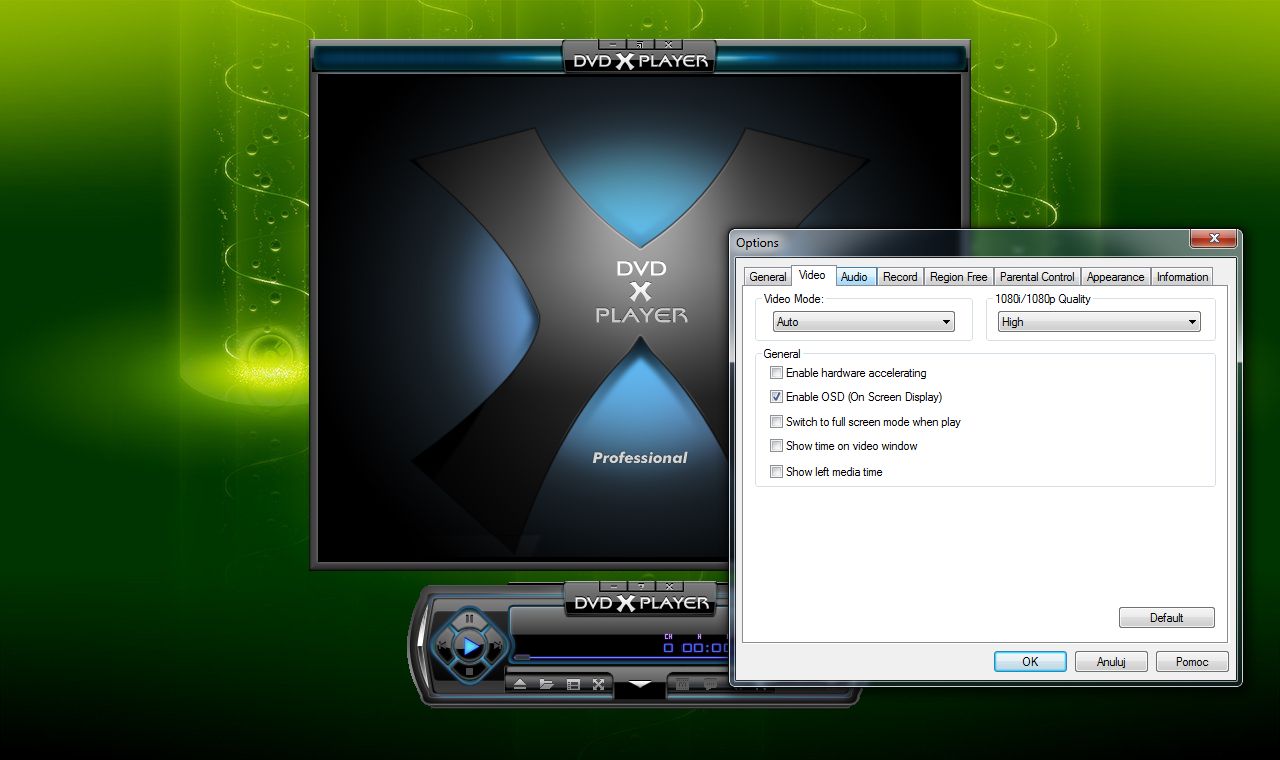Viewport: 1280px width, 760px height.
Task: Pause playback on the control panel
Action: [469, 619]
